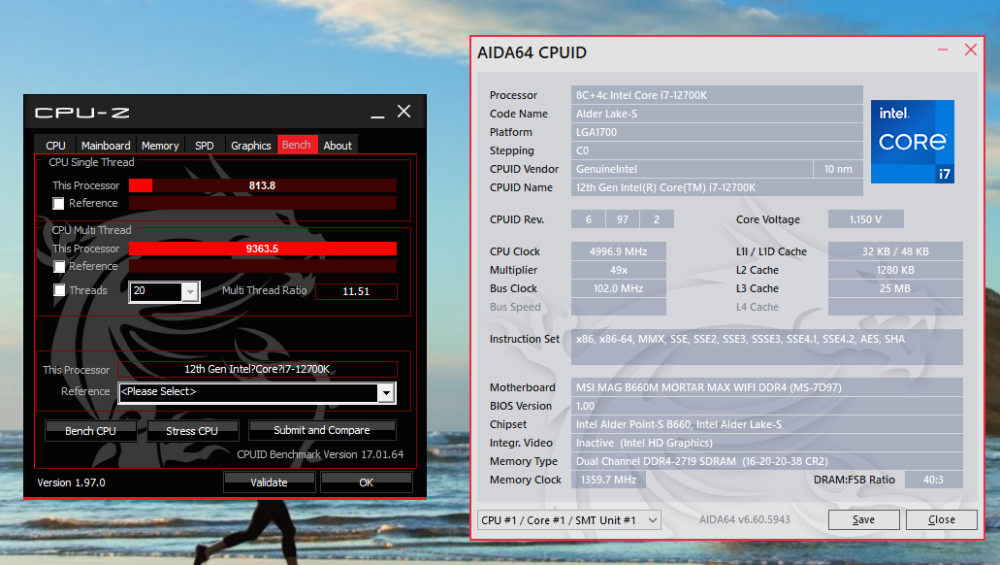The height and width of the screenshot is (565, 1000).
Task: Click the Bus Clock value 102.0 MHz
Action: [619, 288]
